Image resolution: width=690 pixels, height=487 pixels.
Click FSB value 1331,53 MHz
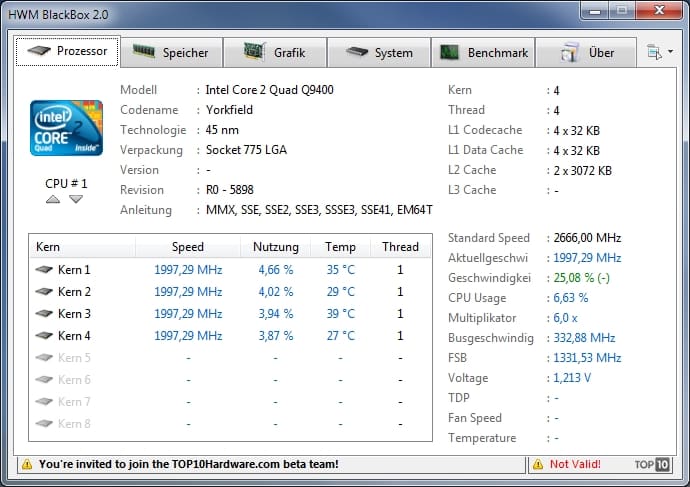click(587, 358)
